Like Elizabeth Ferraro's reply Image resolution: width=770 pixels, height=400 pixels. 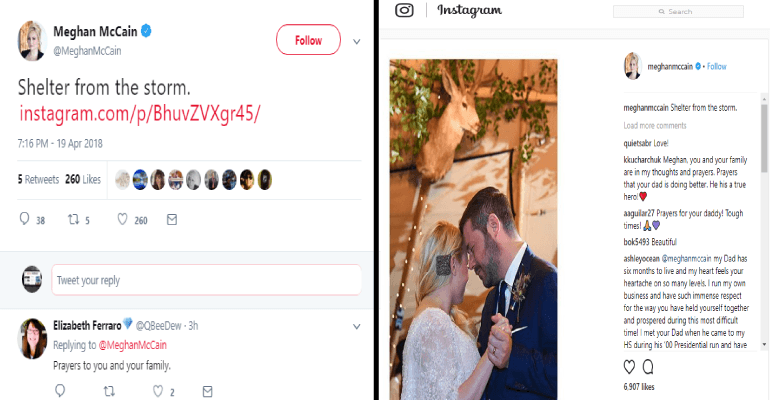click(159, 392)
